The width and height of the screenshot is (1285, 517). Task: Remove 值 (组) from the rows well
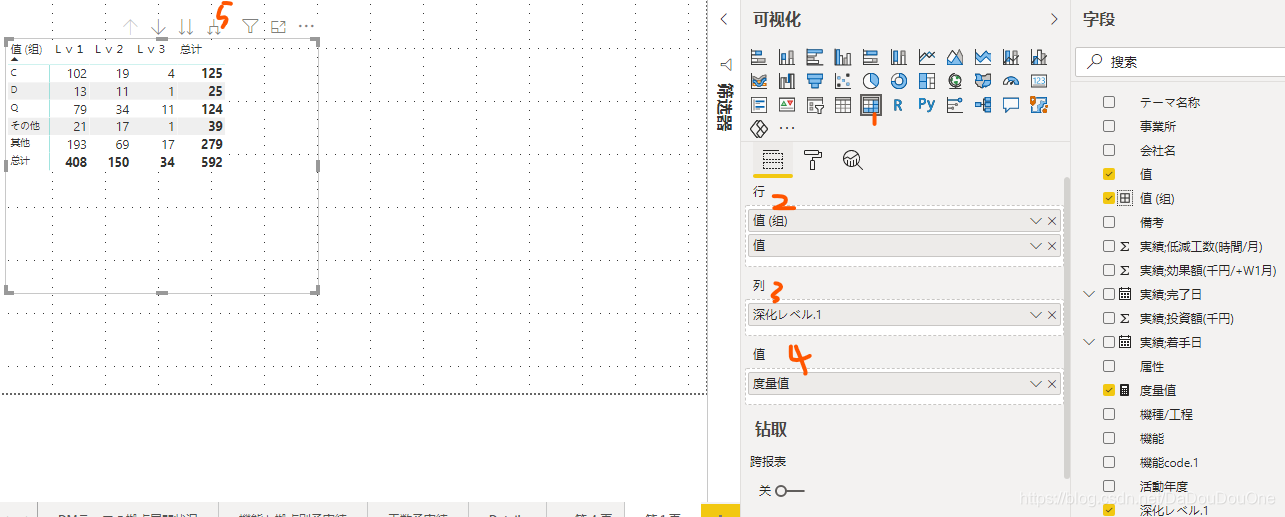tap(1052, 221)
